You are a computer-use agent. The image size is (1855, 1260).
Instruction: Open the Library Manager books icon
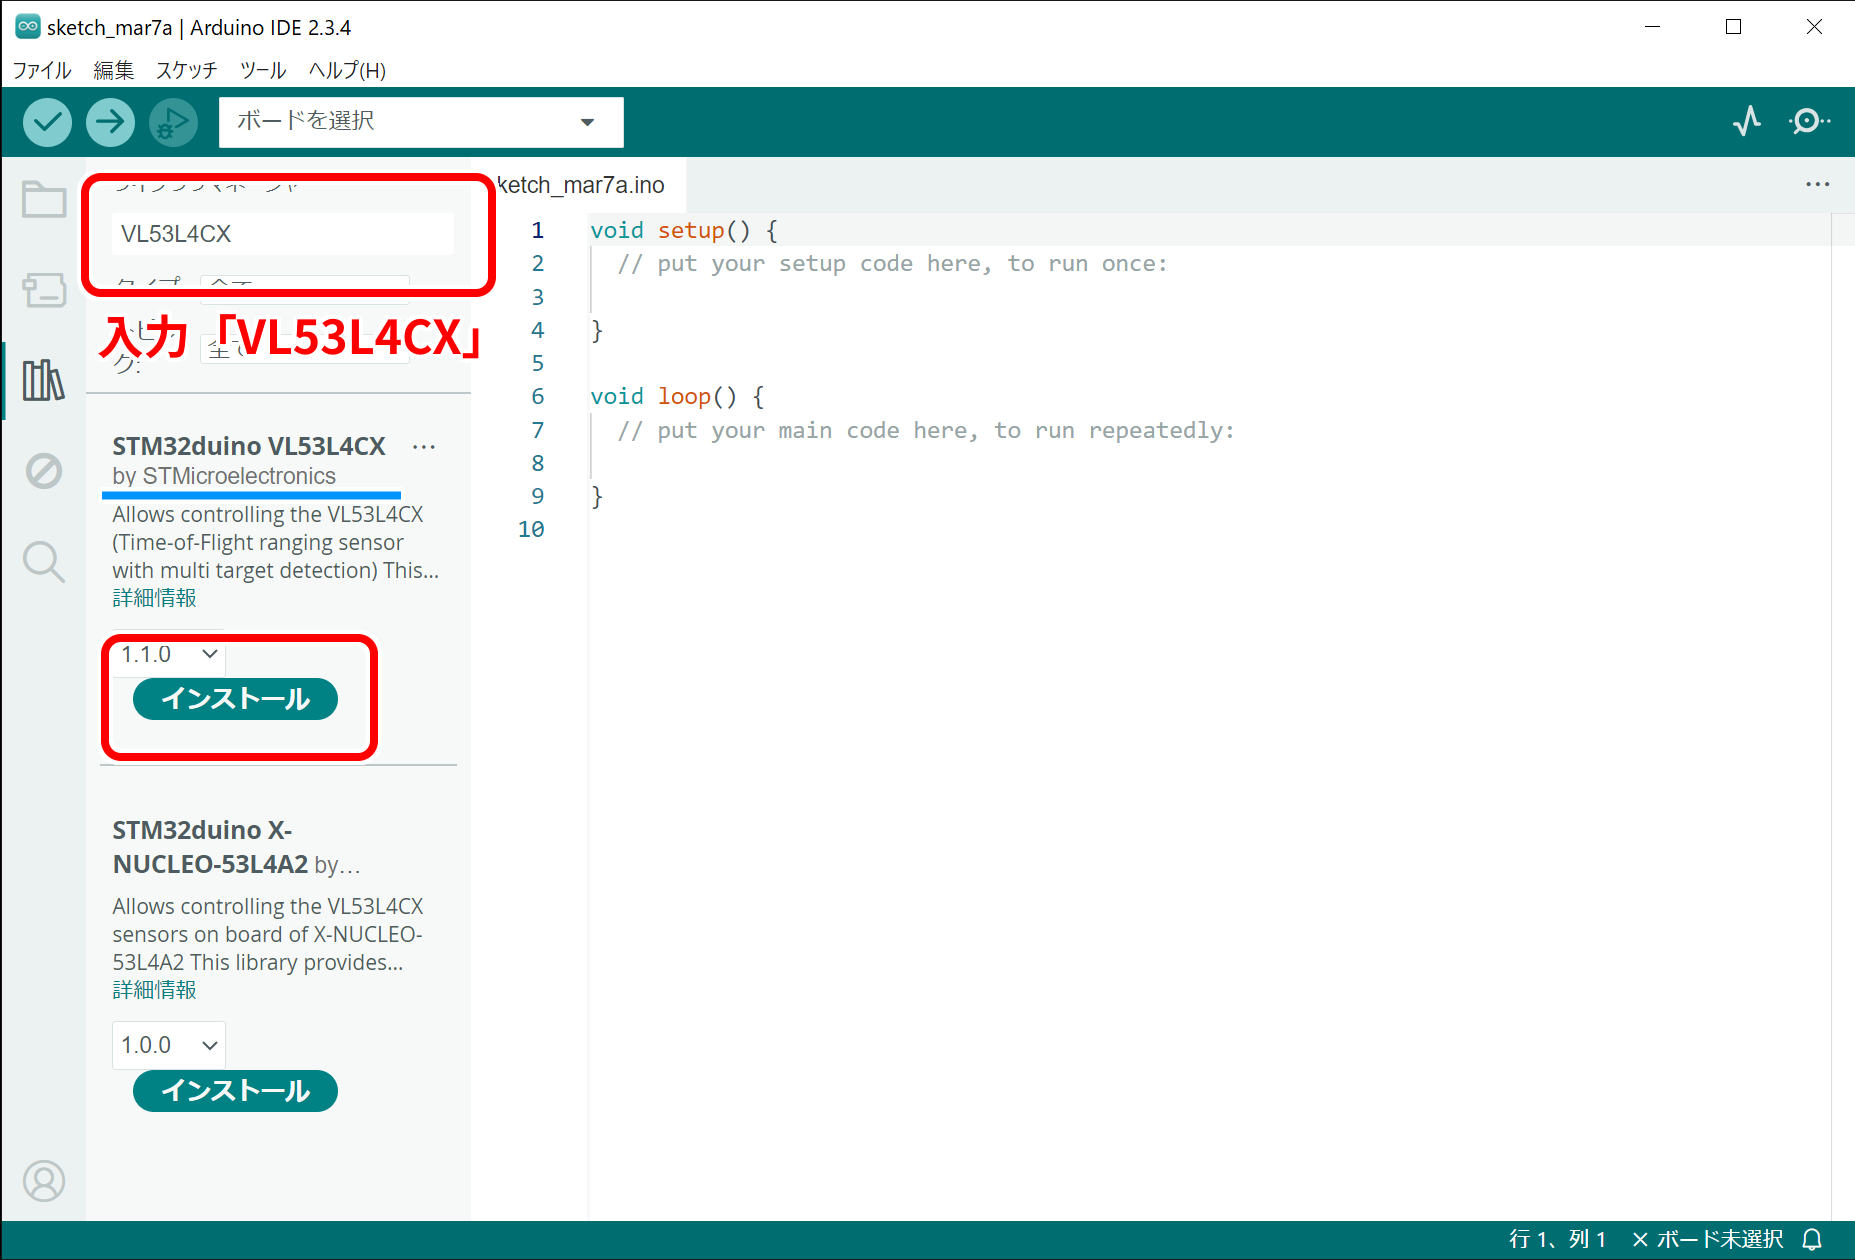pyautogui.click(x=44, y=380)
